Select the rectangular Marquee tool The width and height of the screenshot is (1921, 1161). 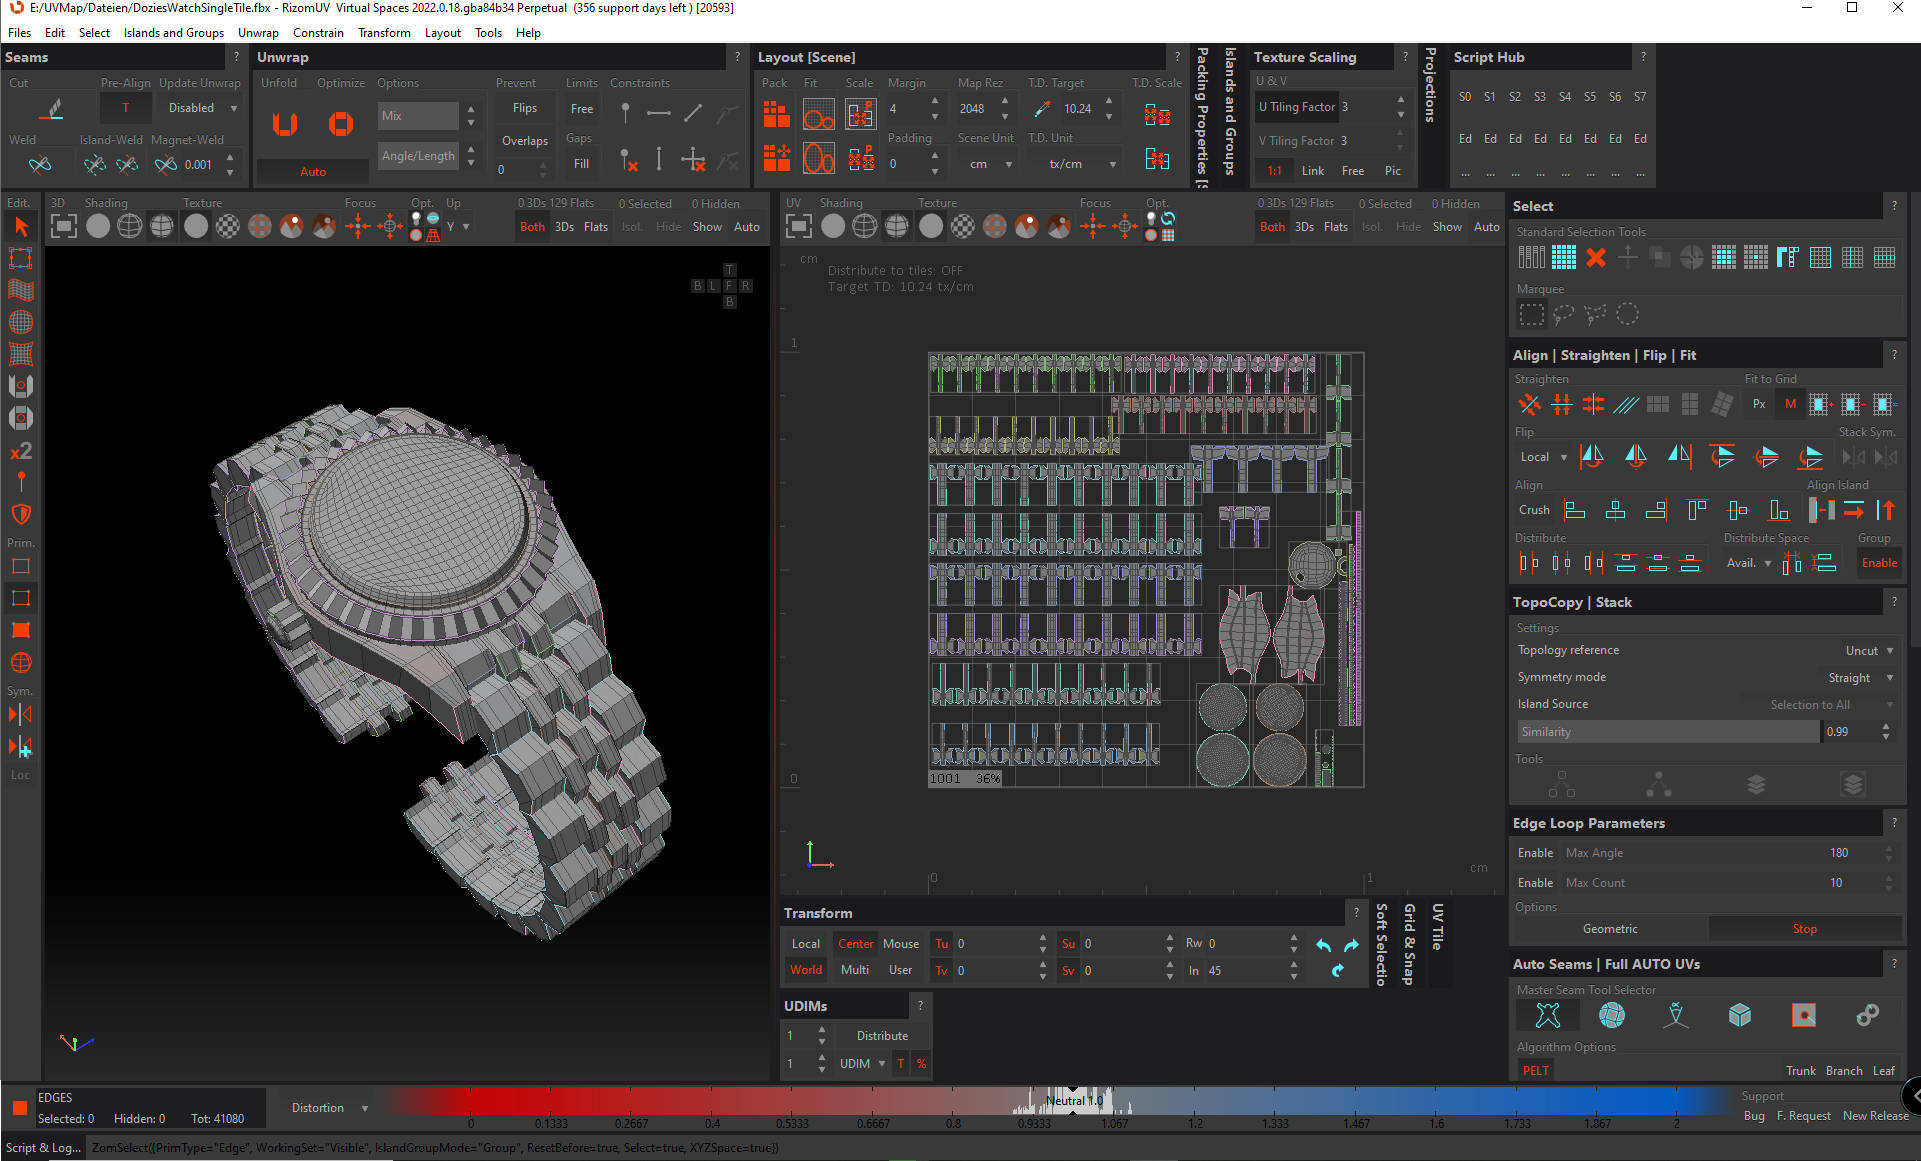1531,315
